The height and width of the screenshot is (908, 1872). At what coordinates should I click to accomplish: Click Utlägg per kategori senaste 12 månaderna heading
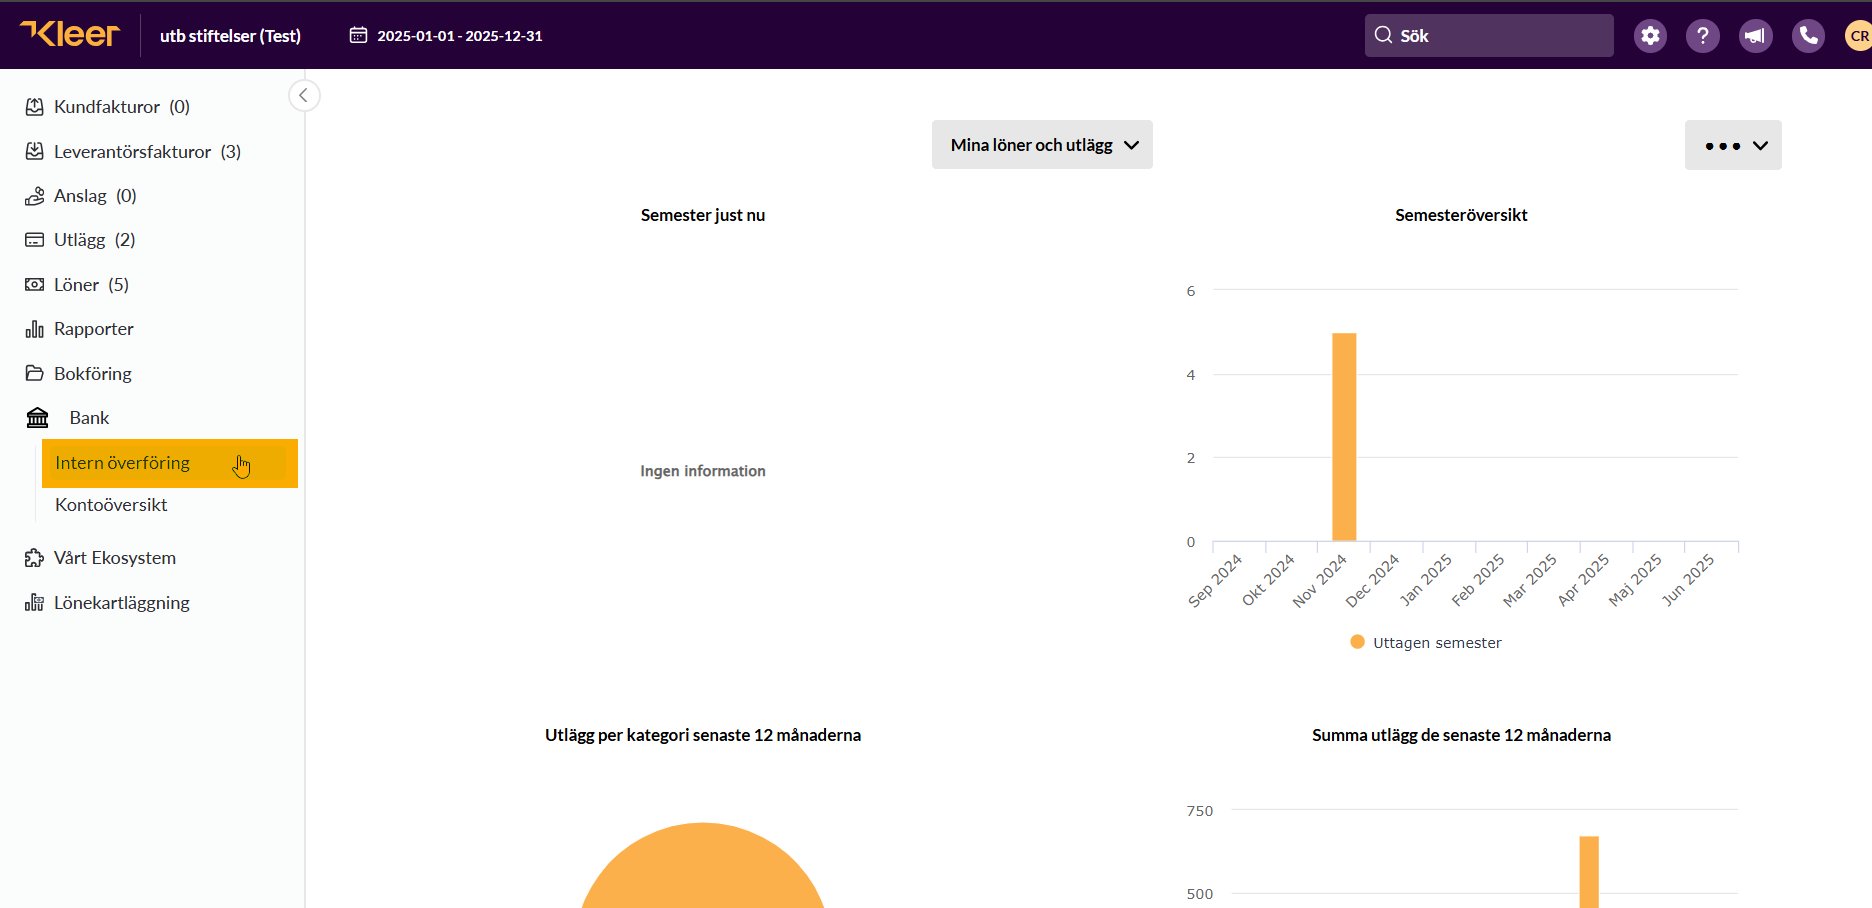(x=703, y=735)
